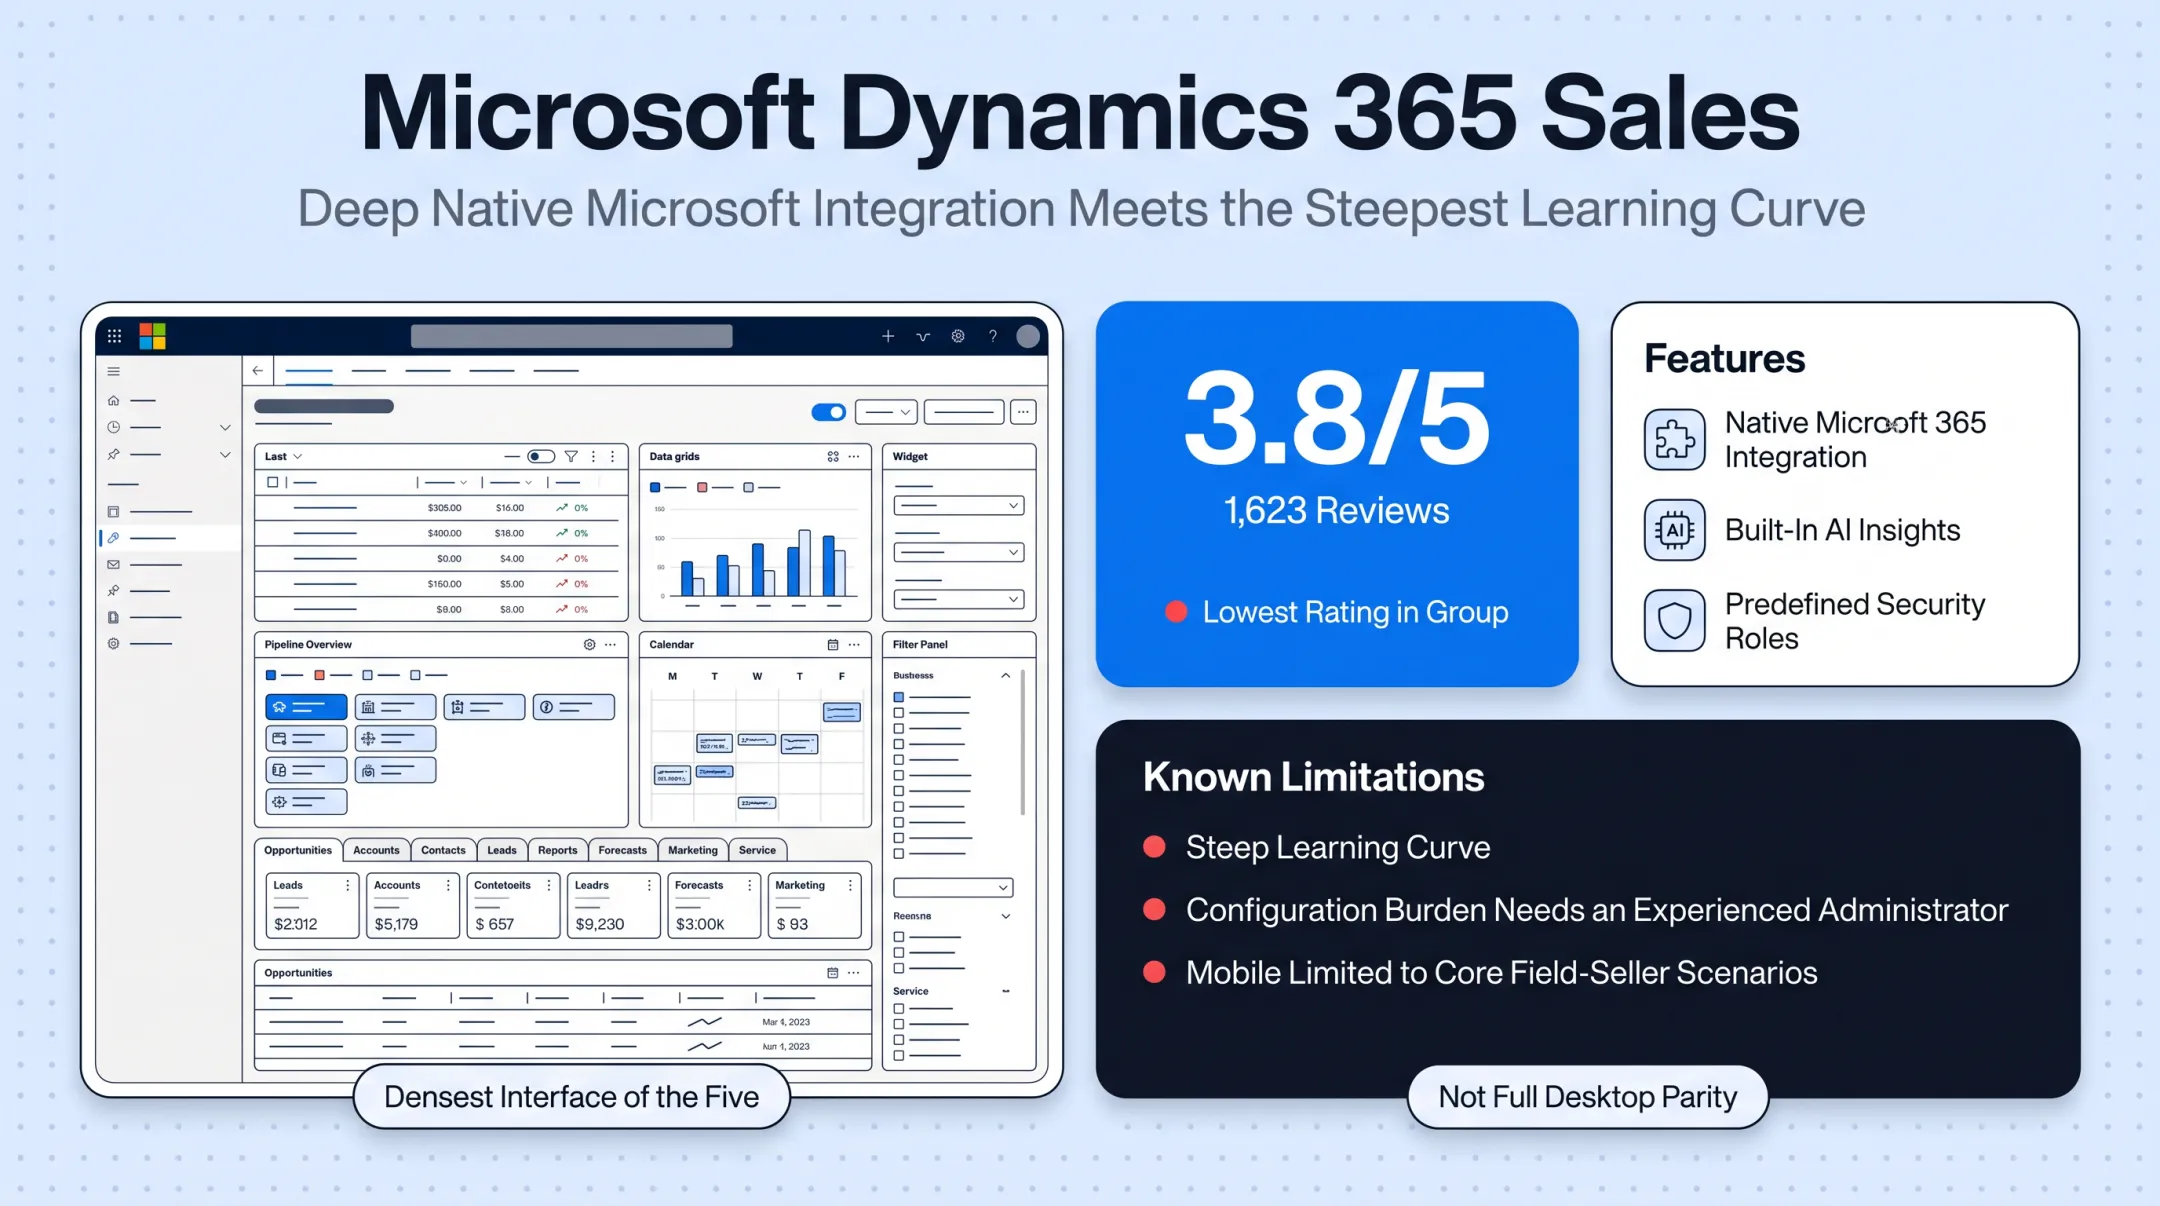The height and width of the screenshot is (1206, 2160).
Task: Click the Calendar panel's calendar icon
Action: tap(833, 645)
